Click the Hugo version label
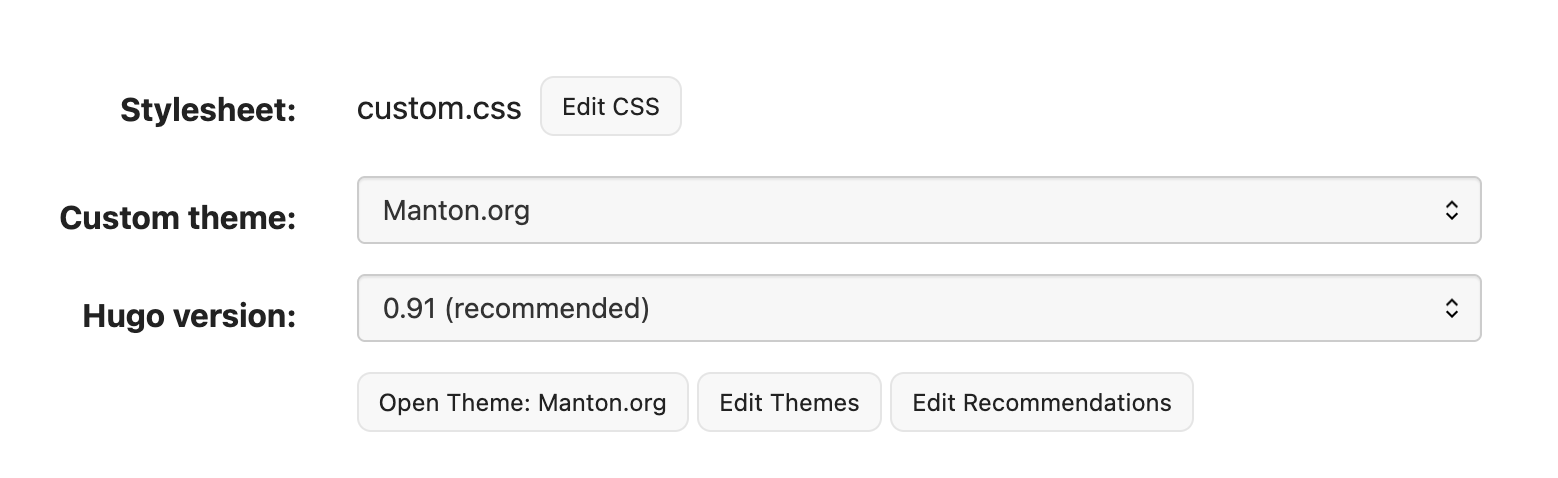 click(189, 316)
